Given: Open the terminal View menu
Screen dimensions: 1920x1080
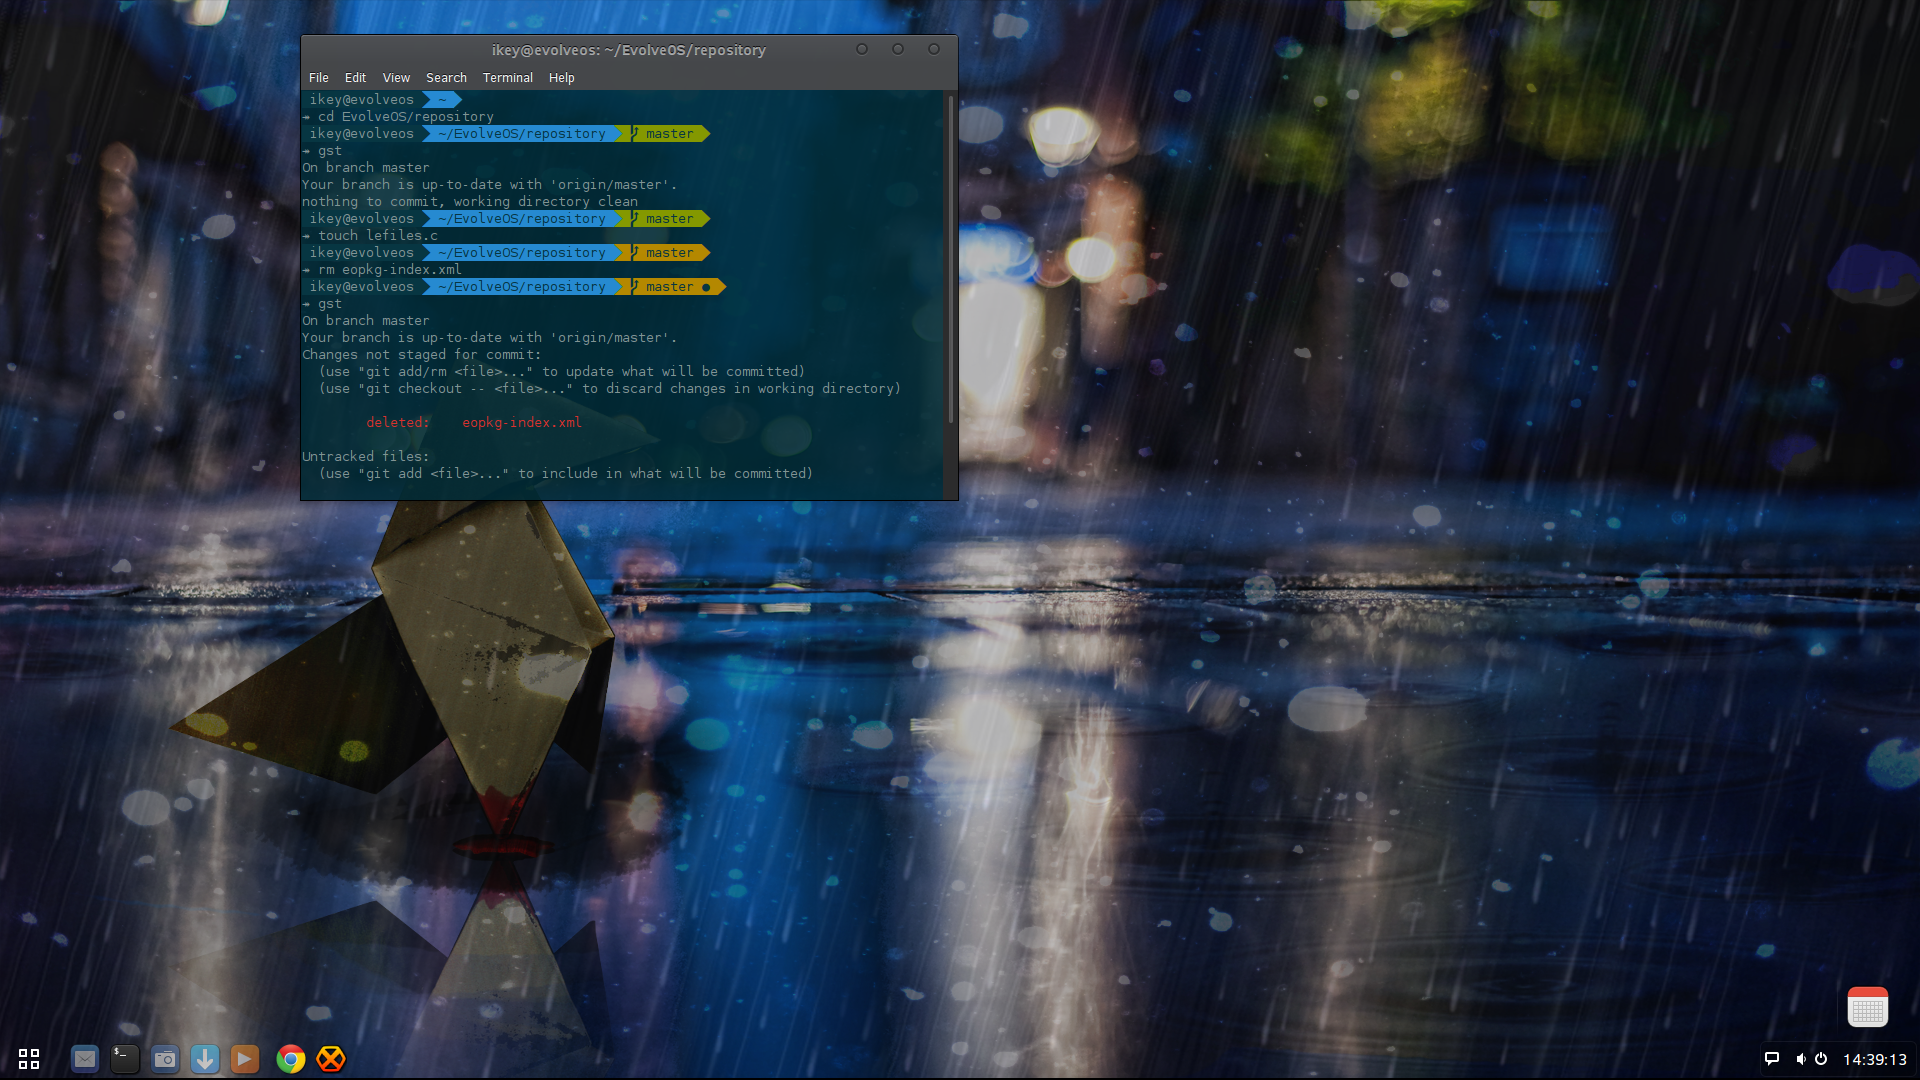Looking at the screenshot, I should point(396,77).
